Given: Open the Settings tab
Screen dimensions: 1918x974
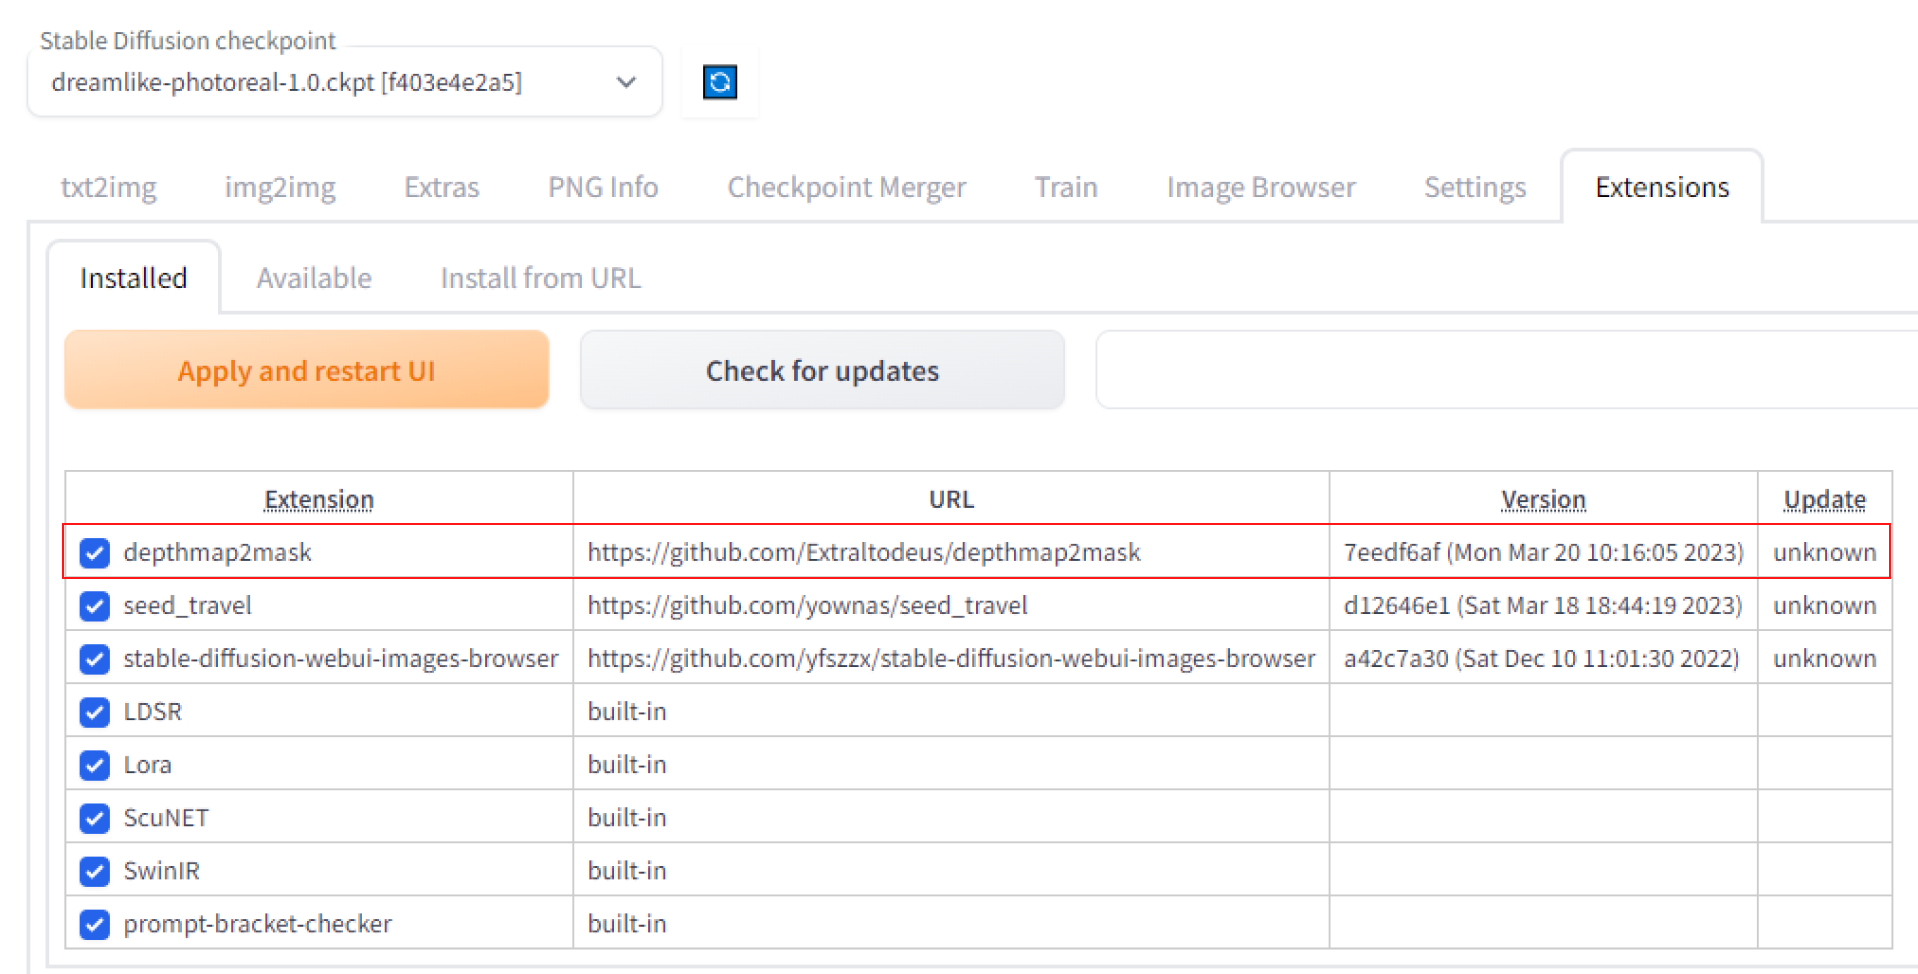Looking at the screenshot, I should click(x=1474, y=187).
